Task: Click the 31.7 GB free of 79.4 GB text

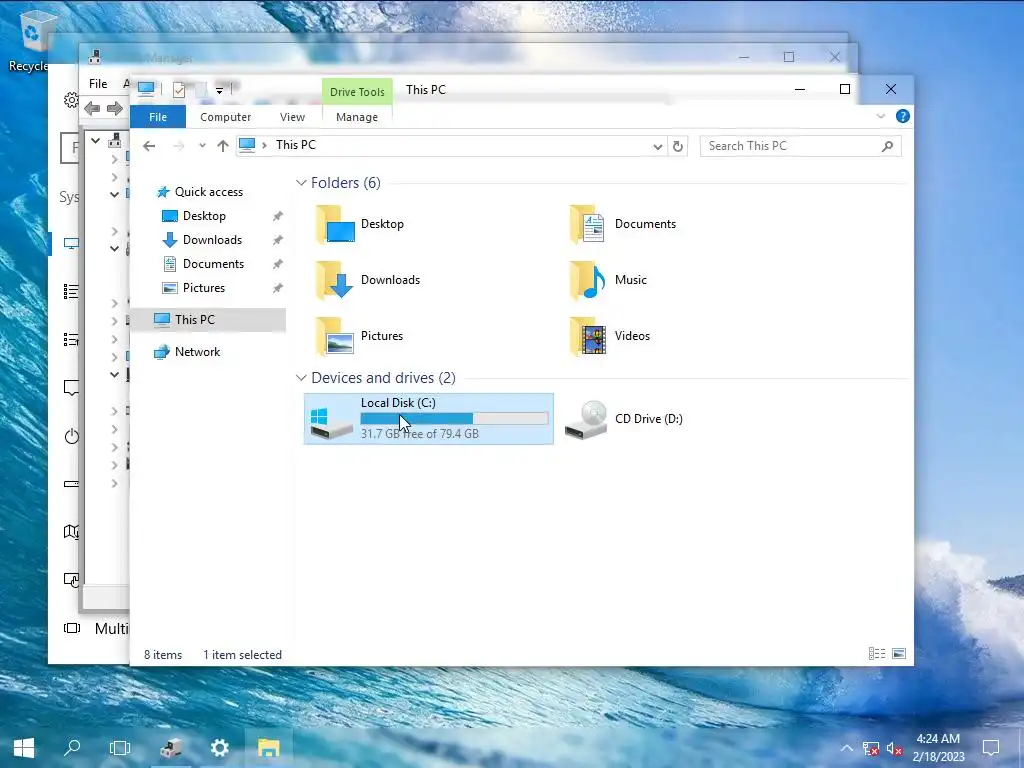Action: 420,434
